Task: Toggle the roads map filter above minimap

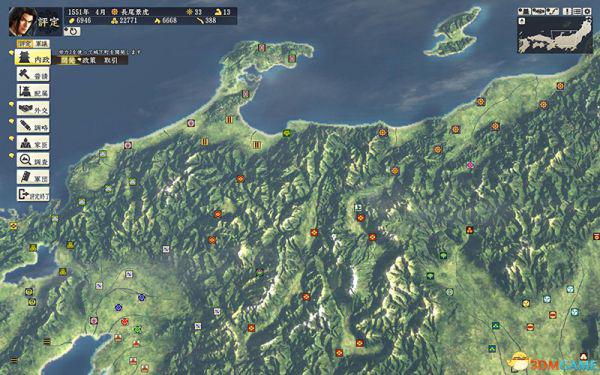Action: click(x=553, y=11)
